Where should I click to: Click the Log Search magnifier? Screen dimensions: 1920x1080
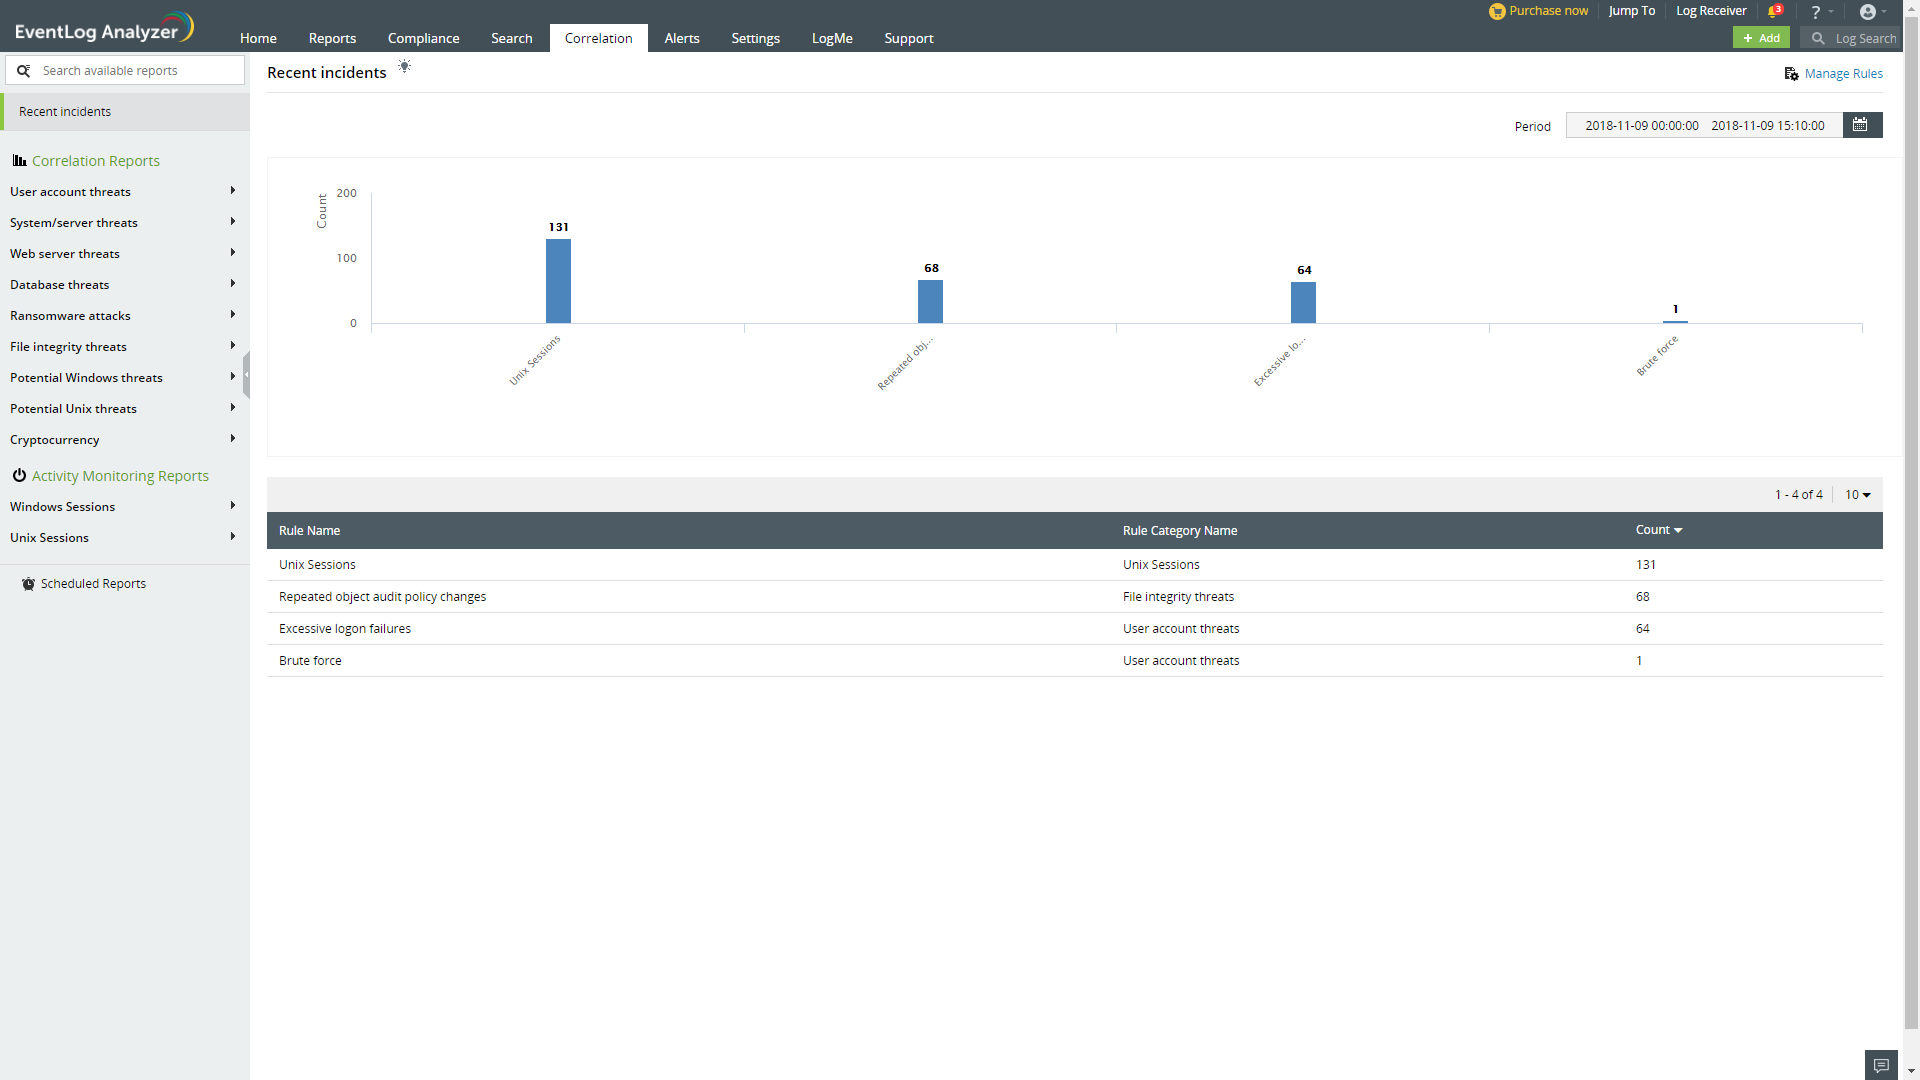tap(1818, 38)
